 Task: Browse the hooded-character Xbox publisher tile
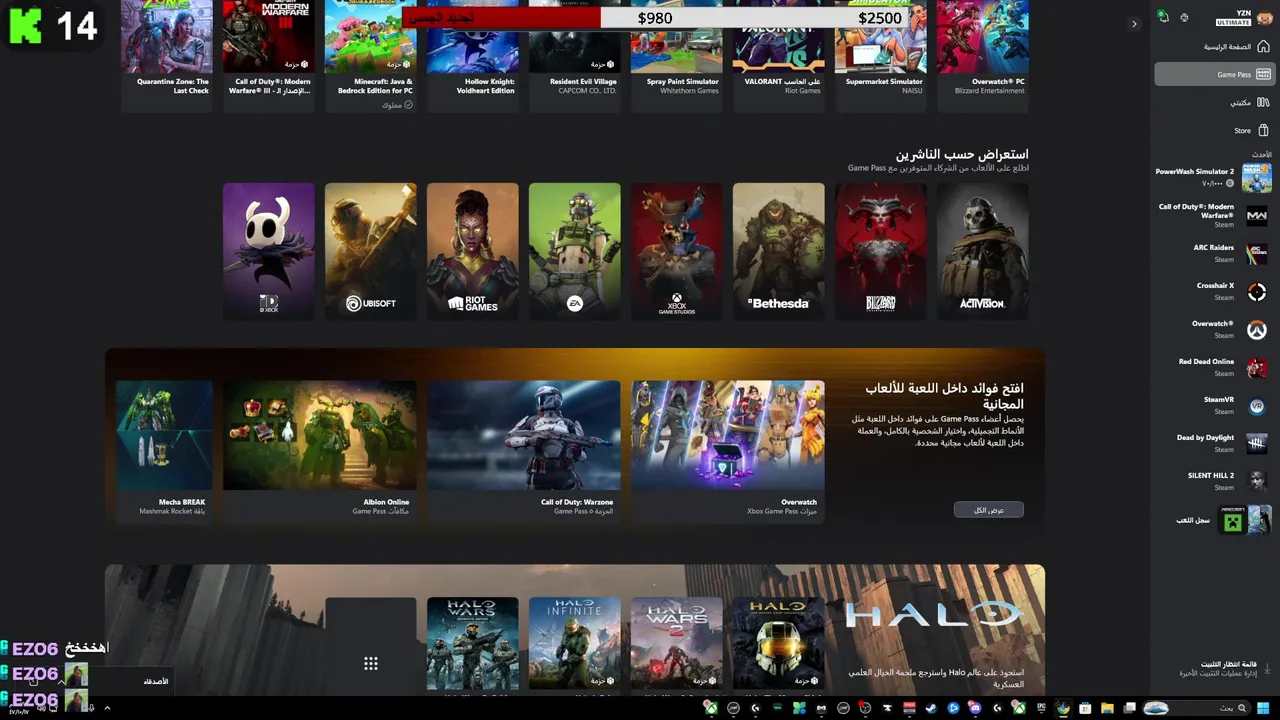[x=268, y=251]
